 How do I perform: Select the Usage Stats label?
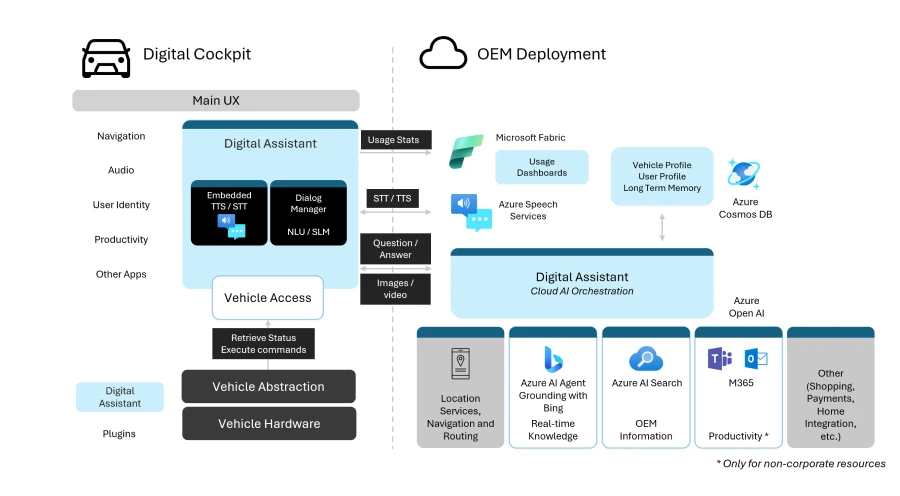tap(394, 140)
